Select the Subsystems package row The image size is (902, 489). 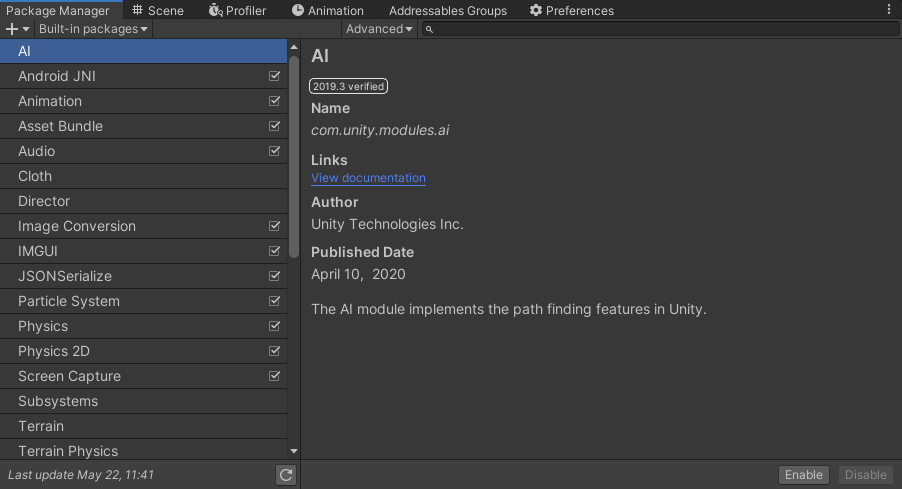143,401
